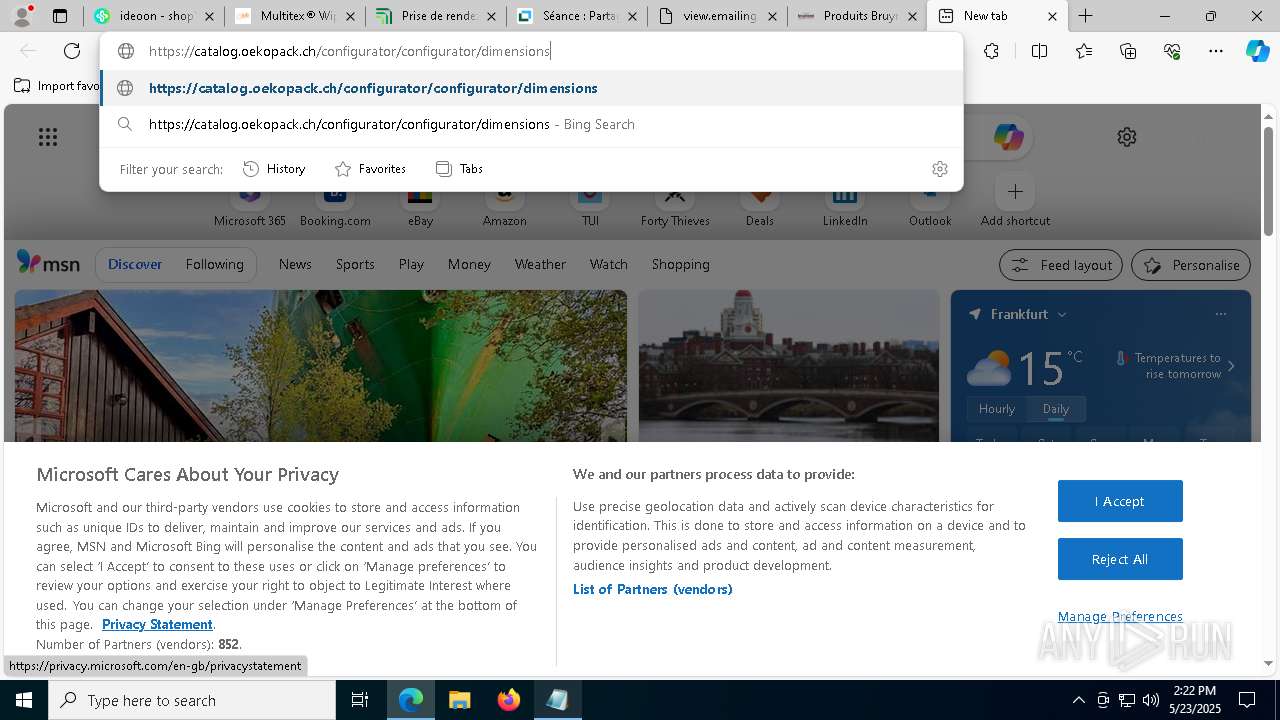Open the tab actions menu icon

[60, 16]
